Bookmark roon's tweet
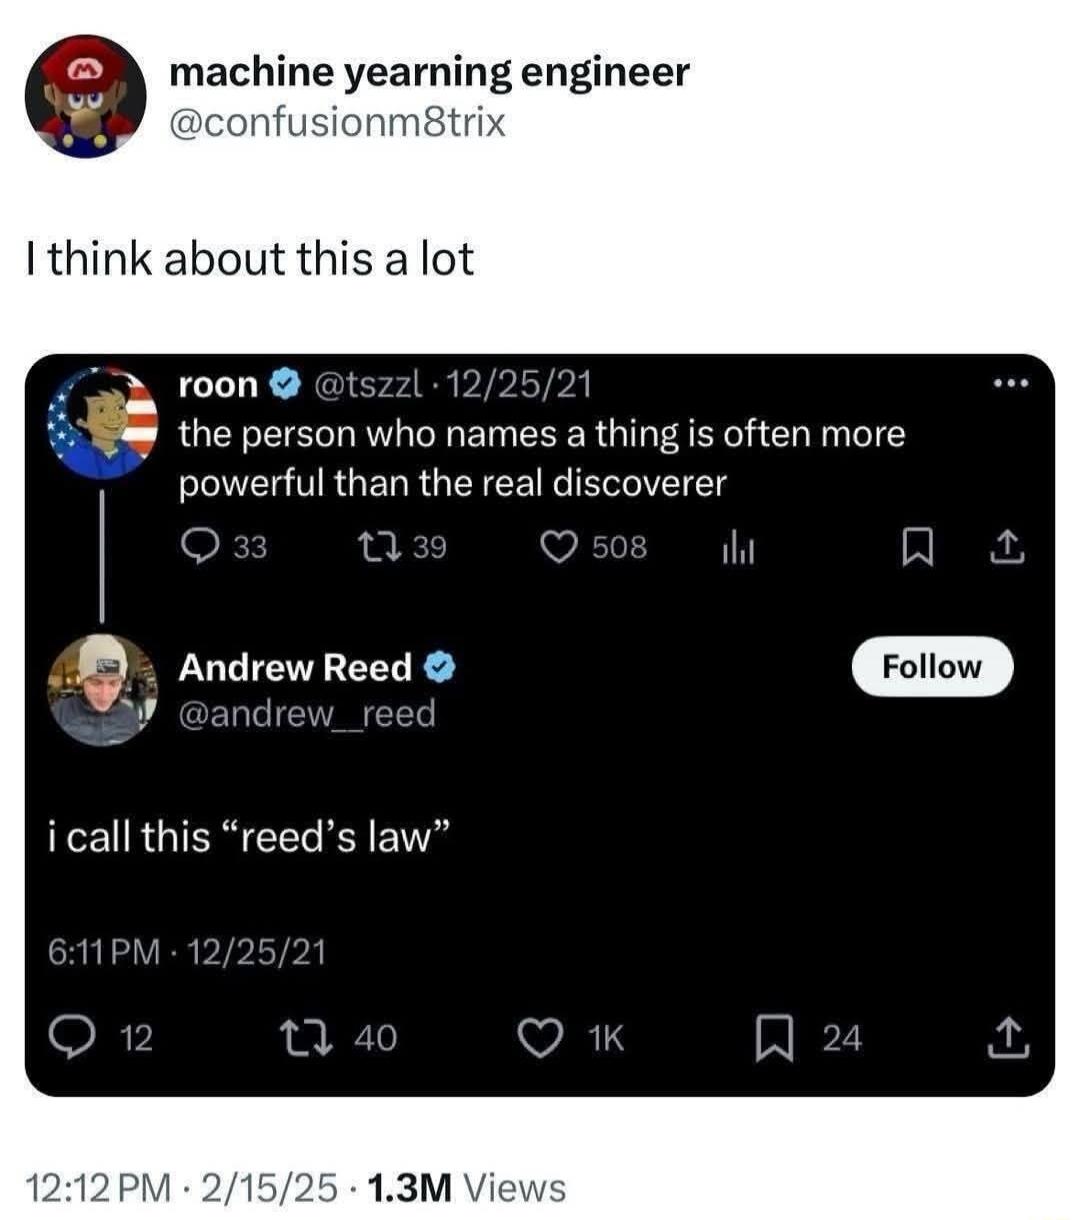The width and height of the screenshot is (1080, 1220). [x=914, y=547]
